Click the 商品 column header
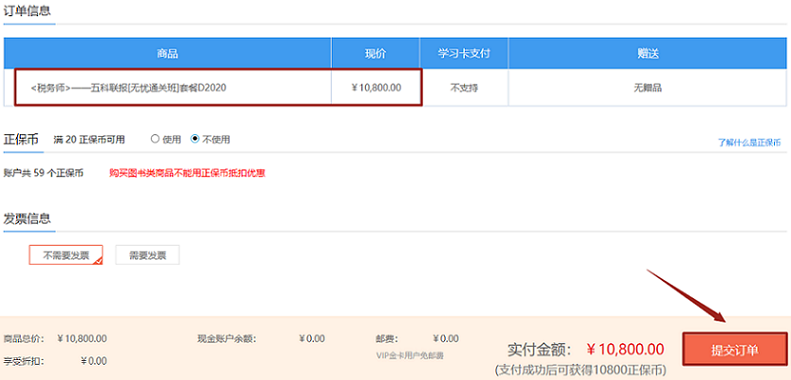The height and width of the screenshot is (380, 791). [x=167, y=53]
